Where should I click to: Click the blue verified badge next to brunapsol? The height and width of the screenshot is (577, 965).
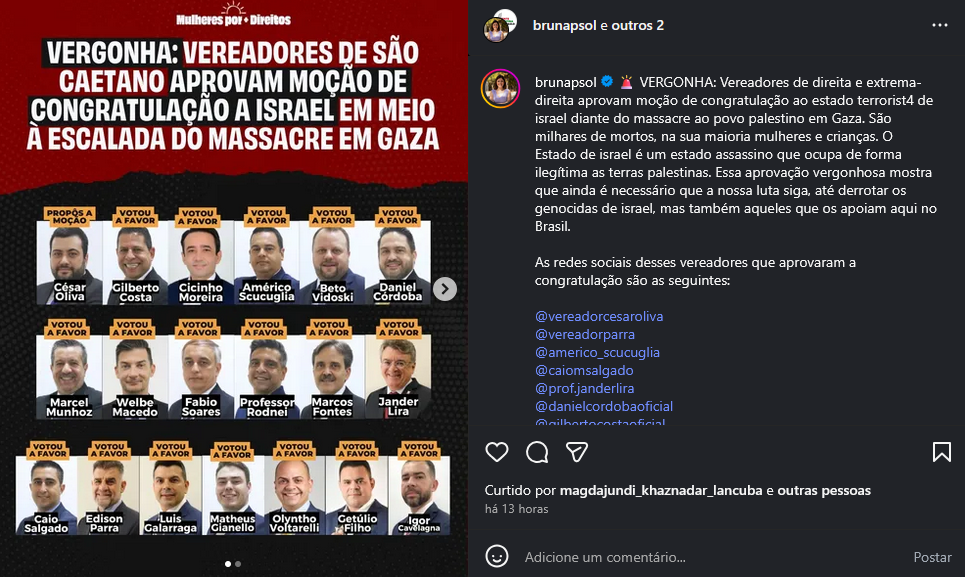pyautogui.click(x=607, y=81)
